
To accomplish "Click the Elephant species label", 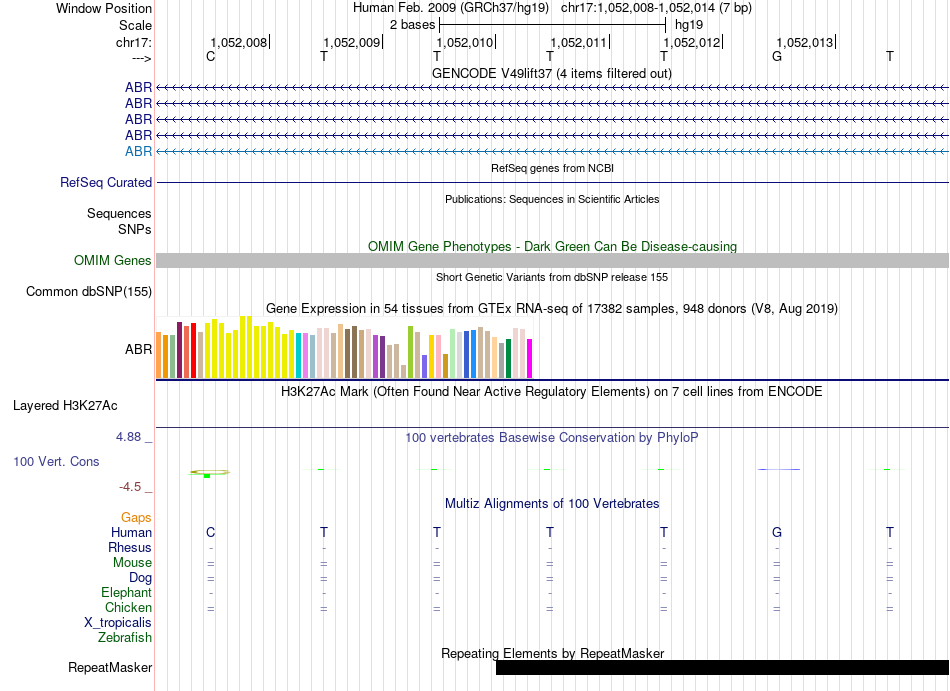I will 127,593.
